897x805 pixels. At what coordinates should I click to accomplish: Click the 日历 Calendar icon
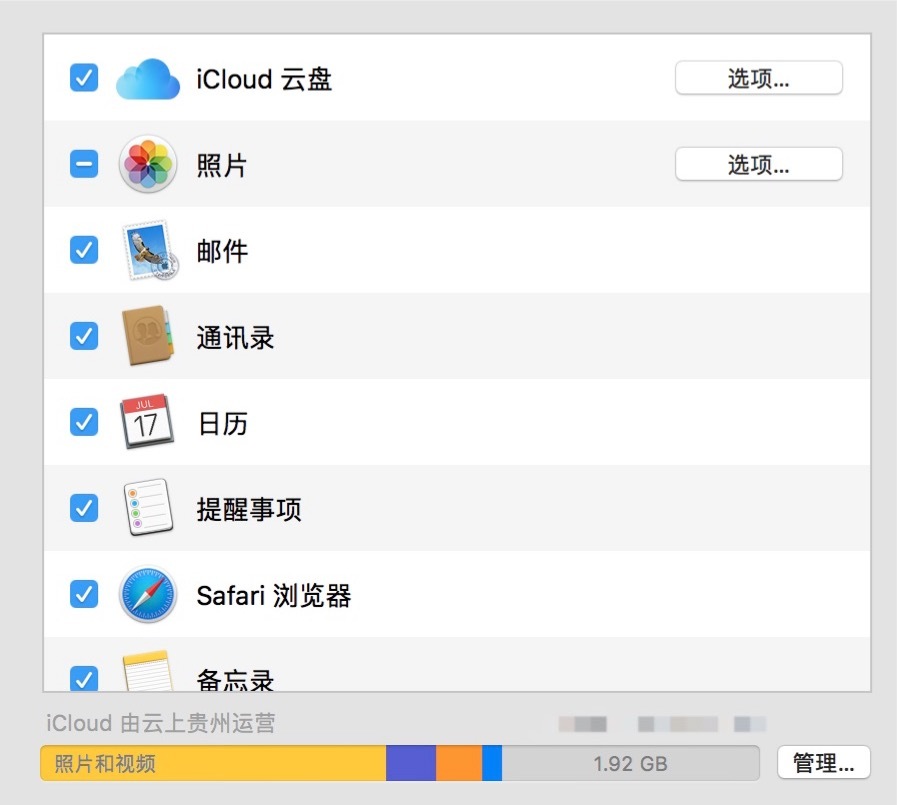point(146,422)
